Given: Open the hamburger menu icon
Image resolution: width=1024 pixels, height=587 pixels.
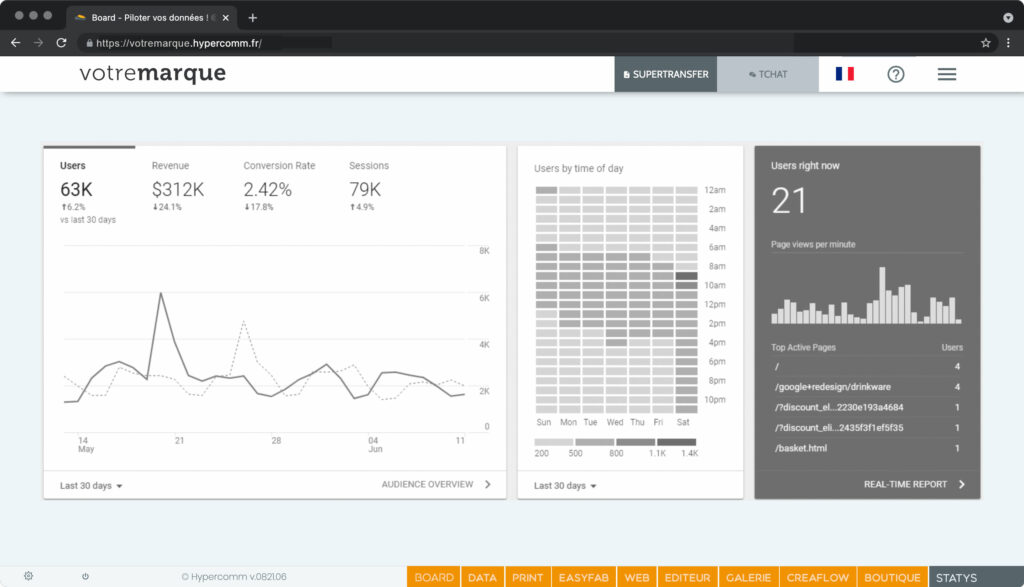Looking at the screenshot, I should (x=946, y=74).
